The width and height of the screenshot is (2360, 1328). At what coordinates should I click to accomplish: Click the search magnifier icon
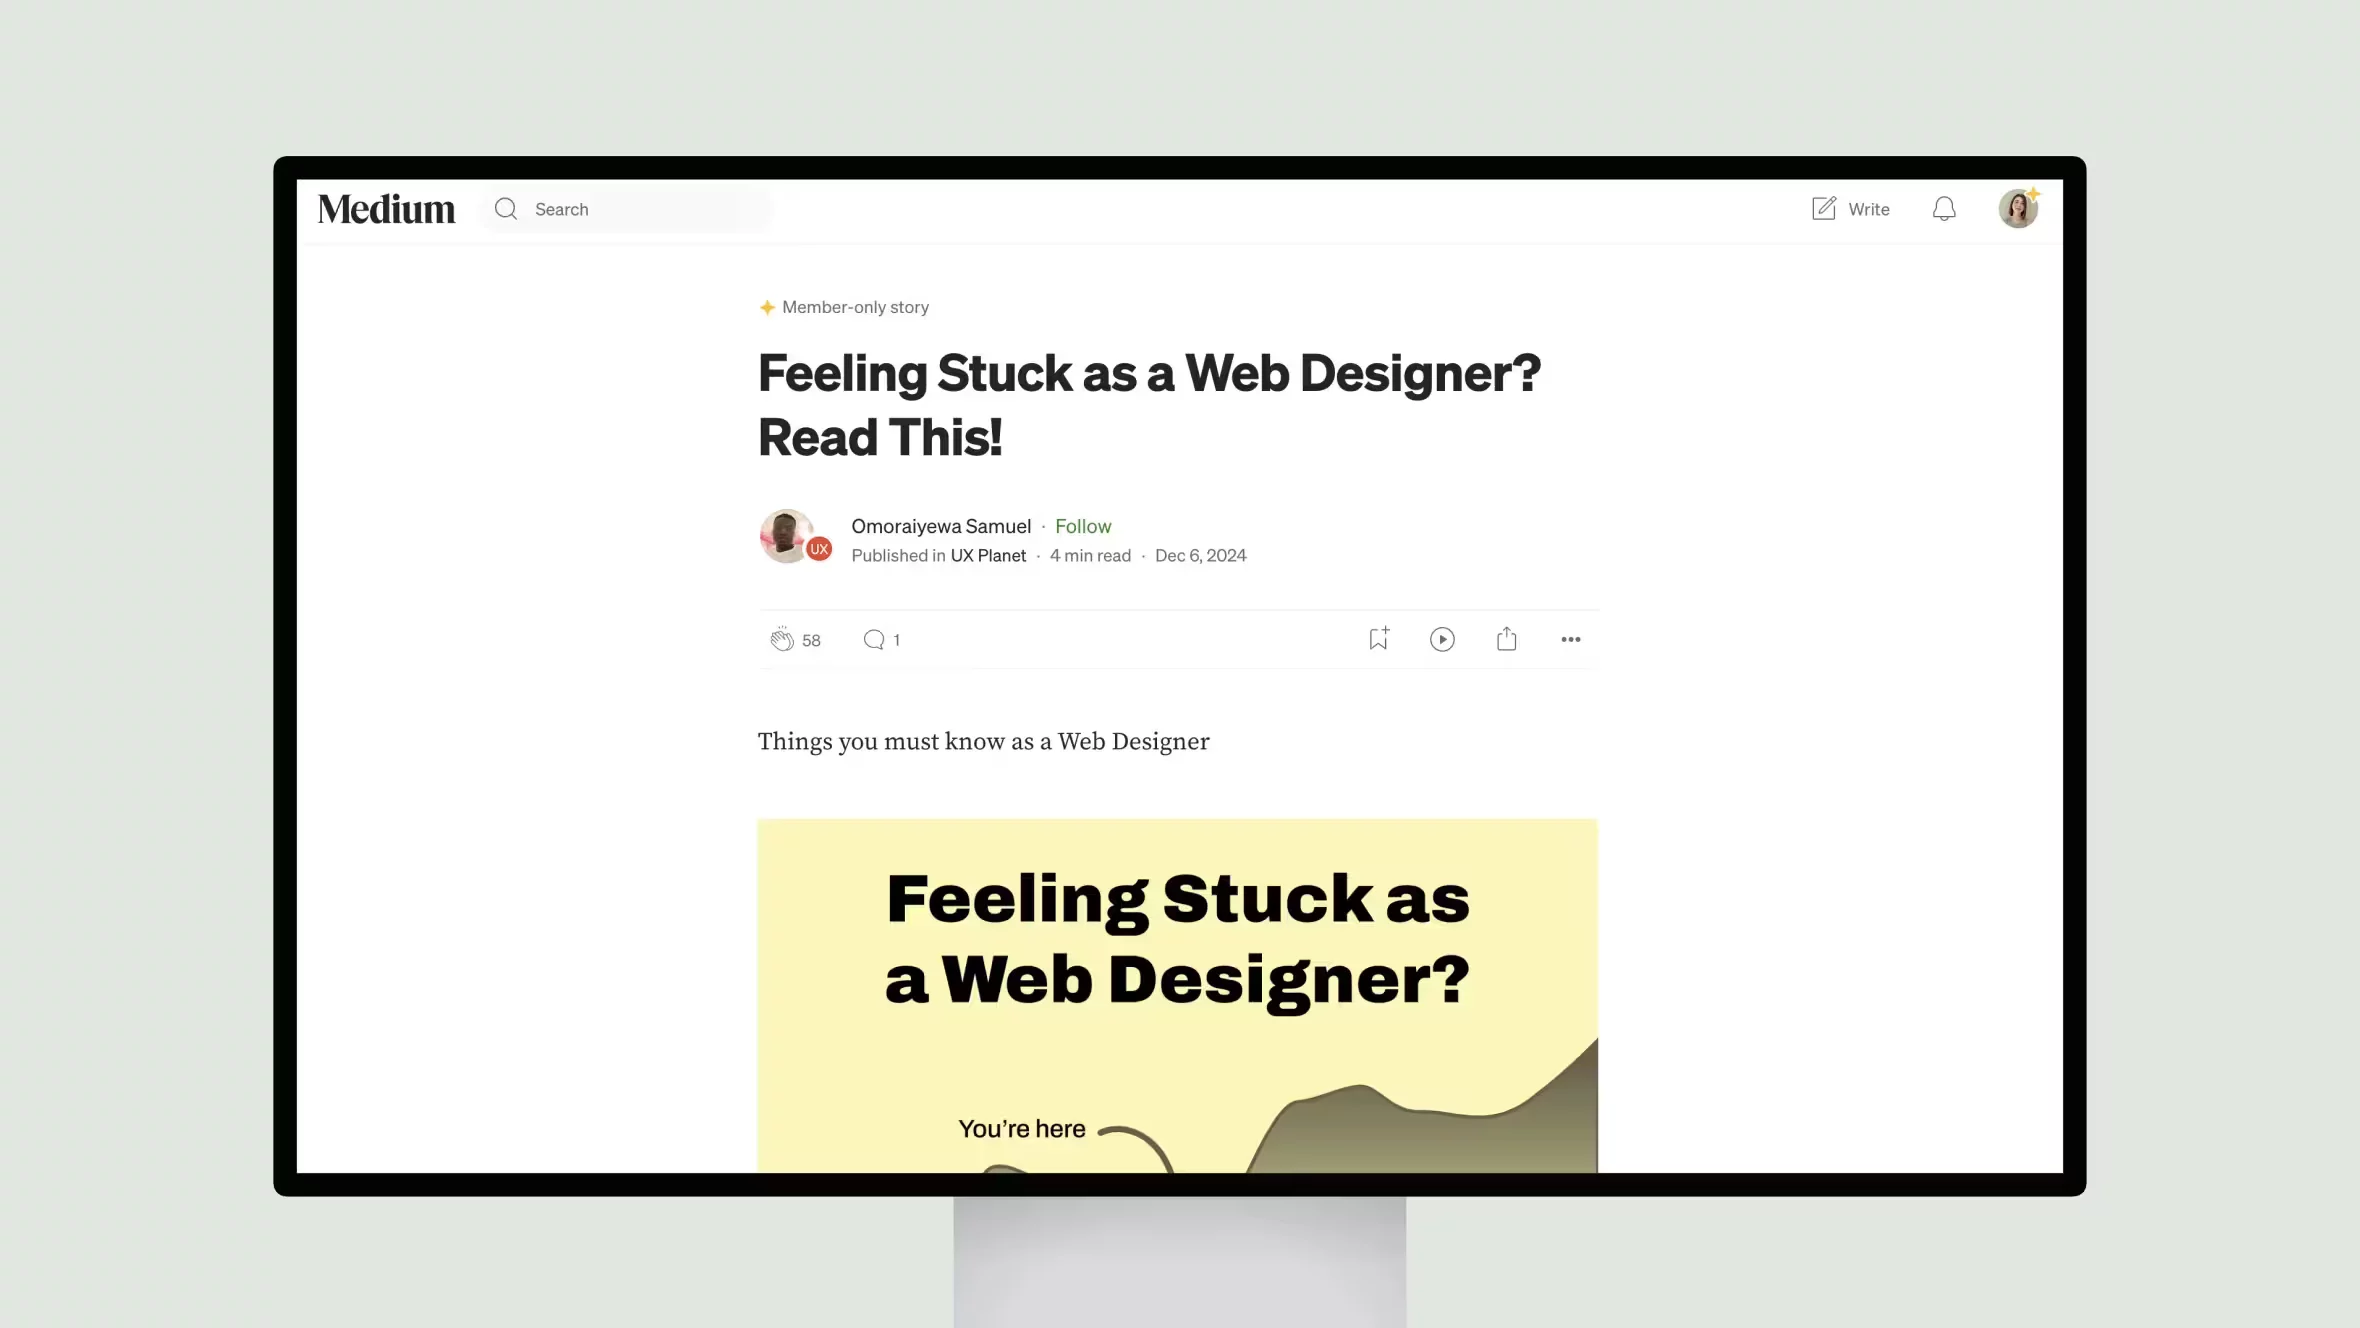pyautogui.click(x=506, y=208)
